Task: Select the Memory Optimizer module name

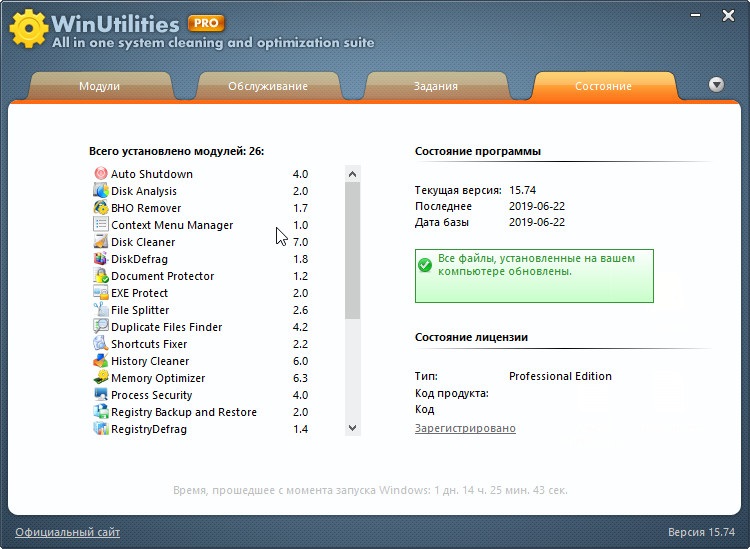Action: pyautogui.click(x=158, y=378)
